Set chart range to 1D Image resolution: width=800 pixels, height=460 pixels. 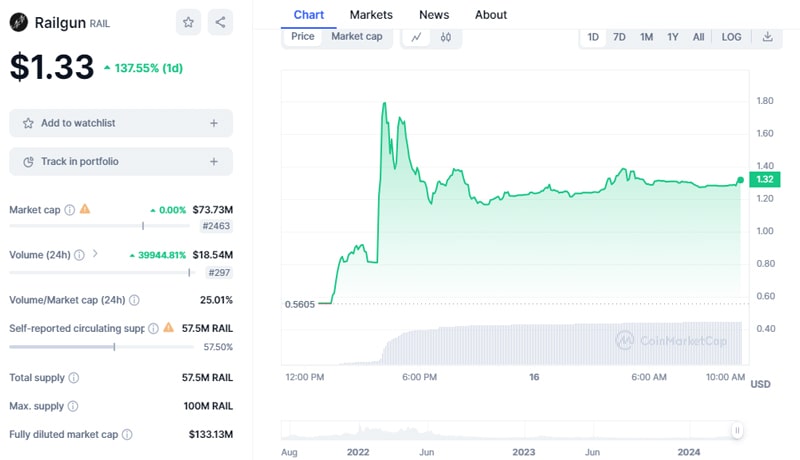593,37
